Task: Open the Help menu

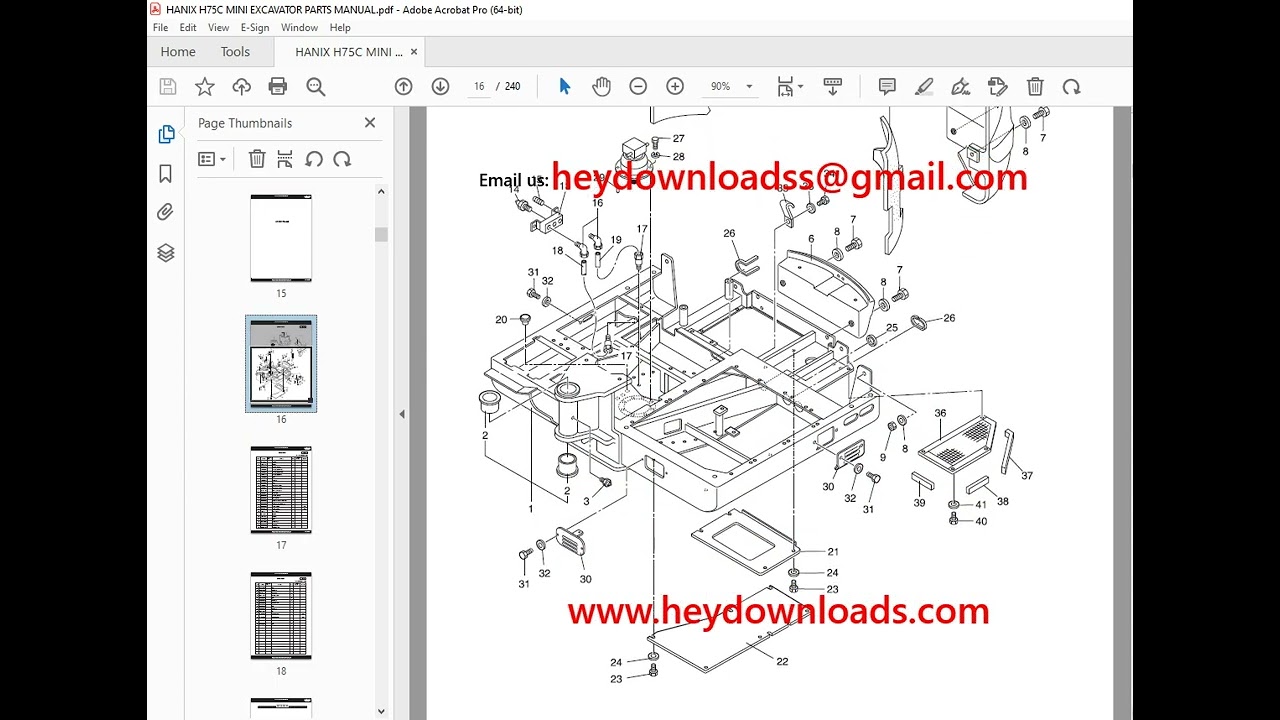Action: pos(340,28)
